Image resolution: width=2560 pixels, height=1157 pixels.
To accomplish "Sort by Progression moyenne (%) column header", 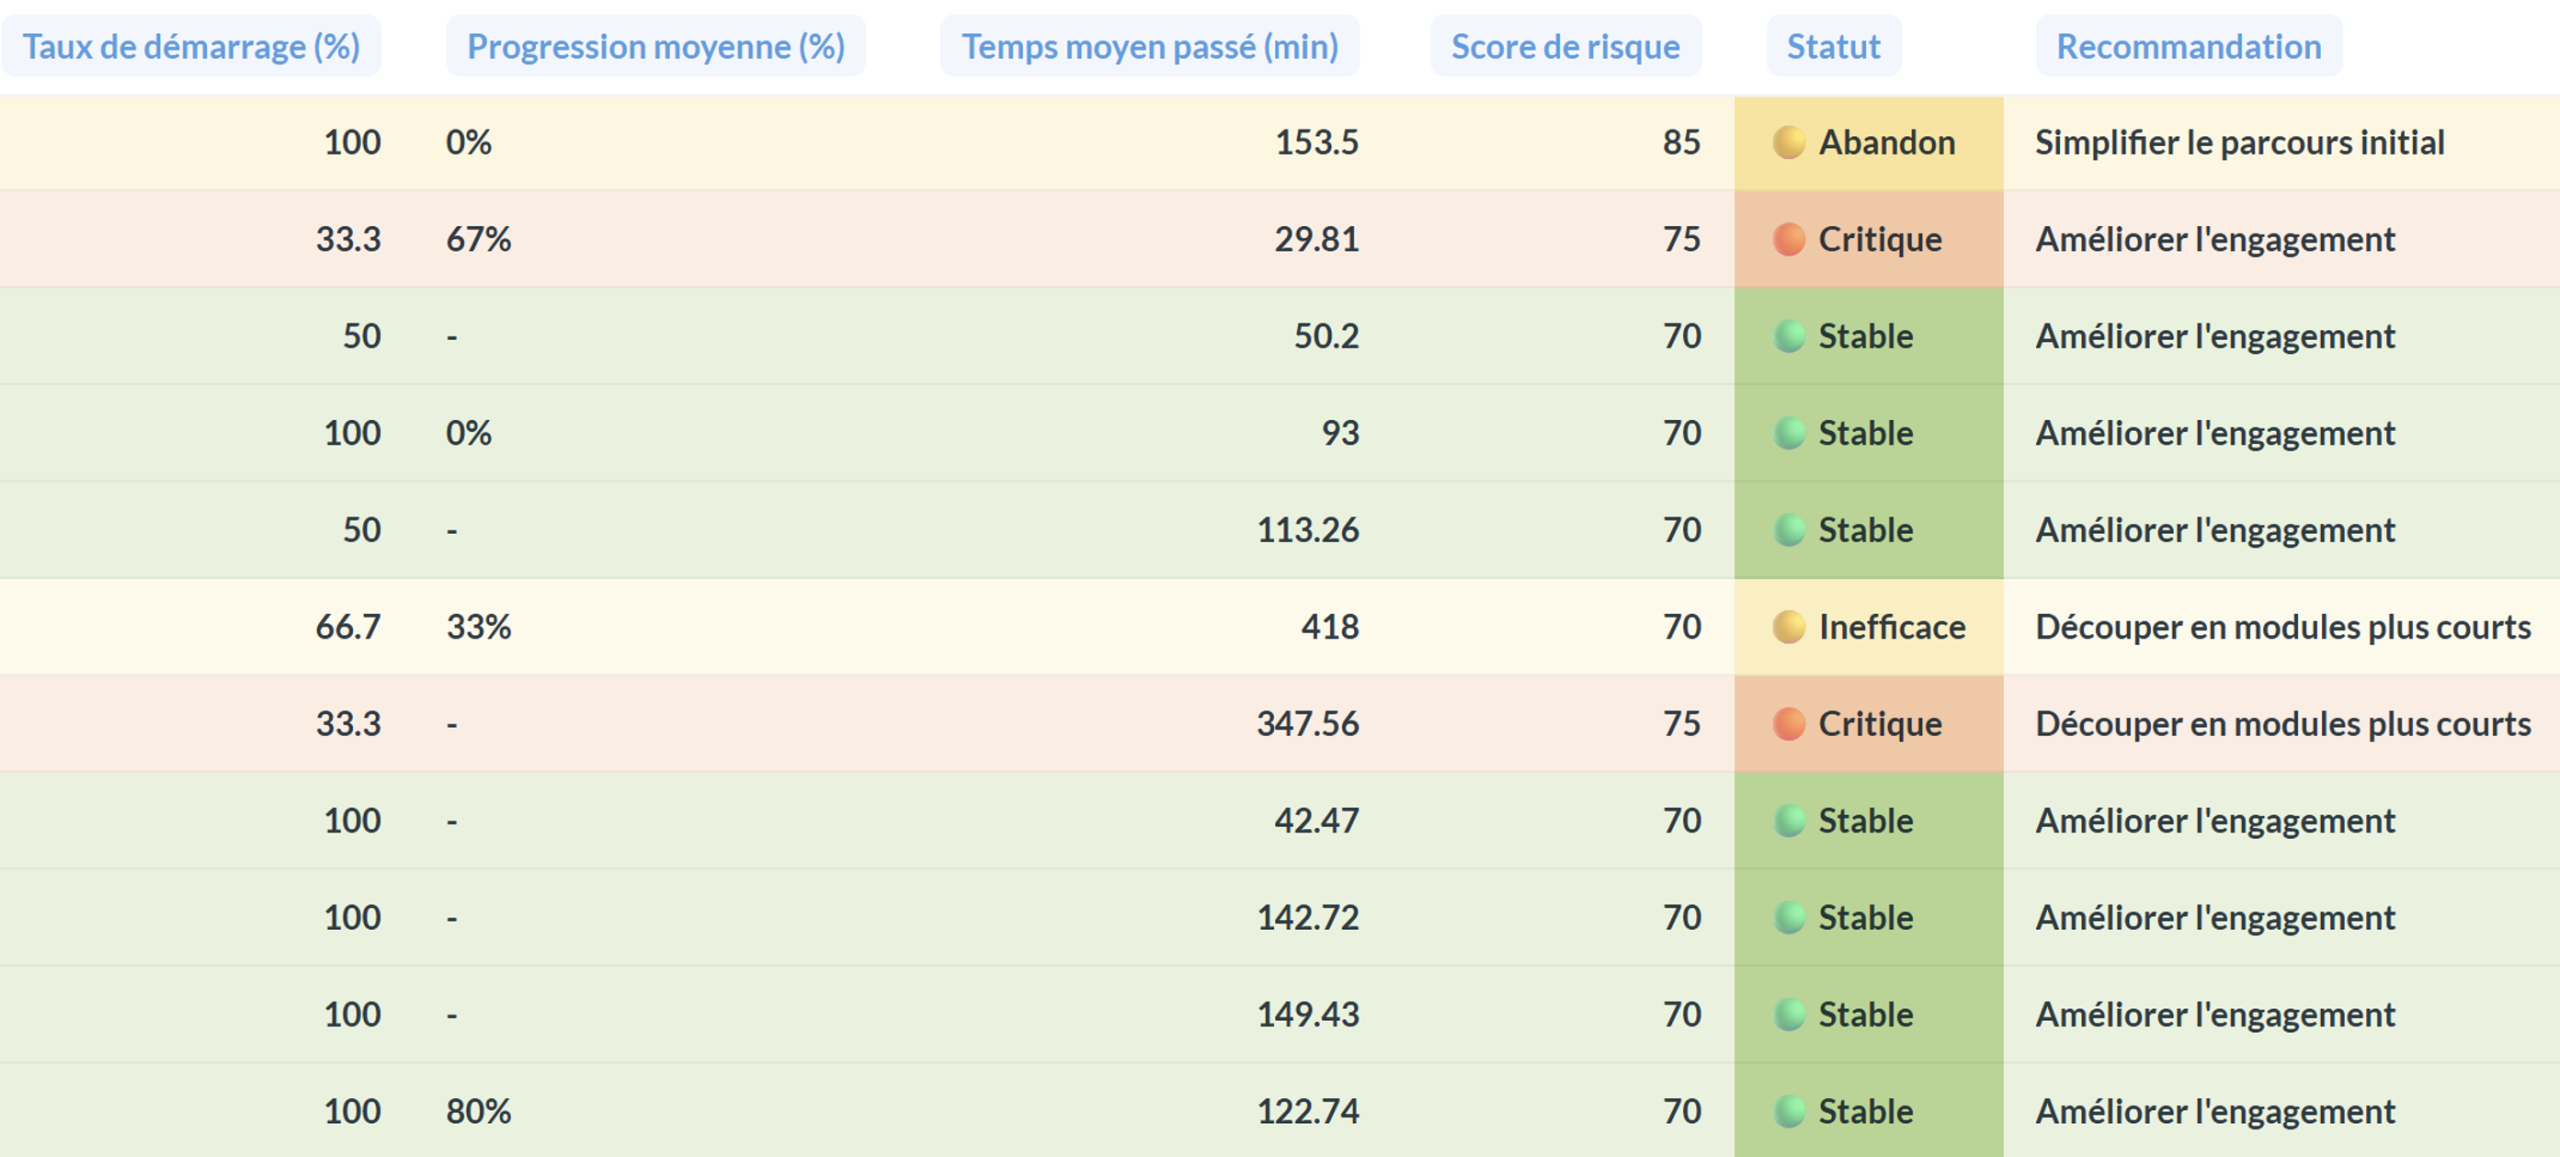I will click(656, 46).
